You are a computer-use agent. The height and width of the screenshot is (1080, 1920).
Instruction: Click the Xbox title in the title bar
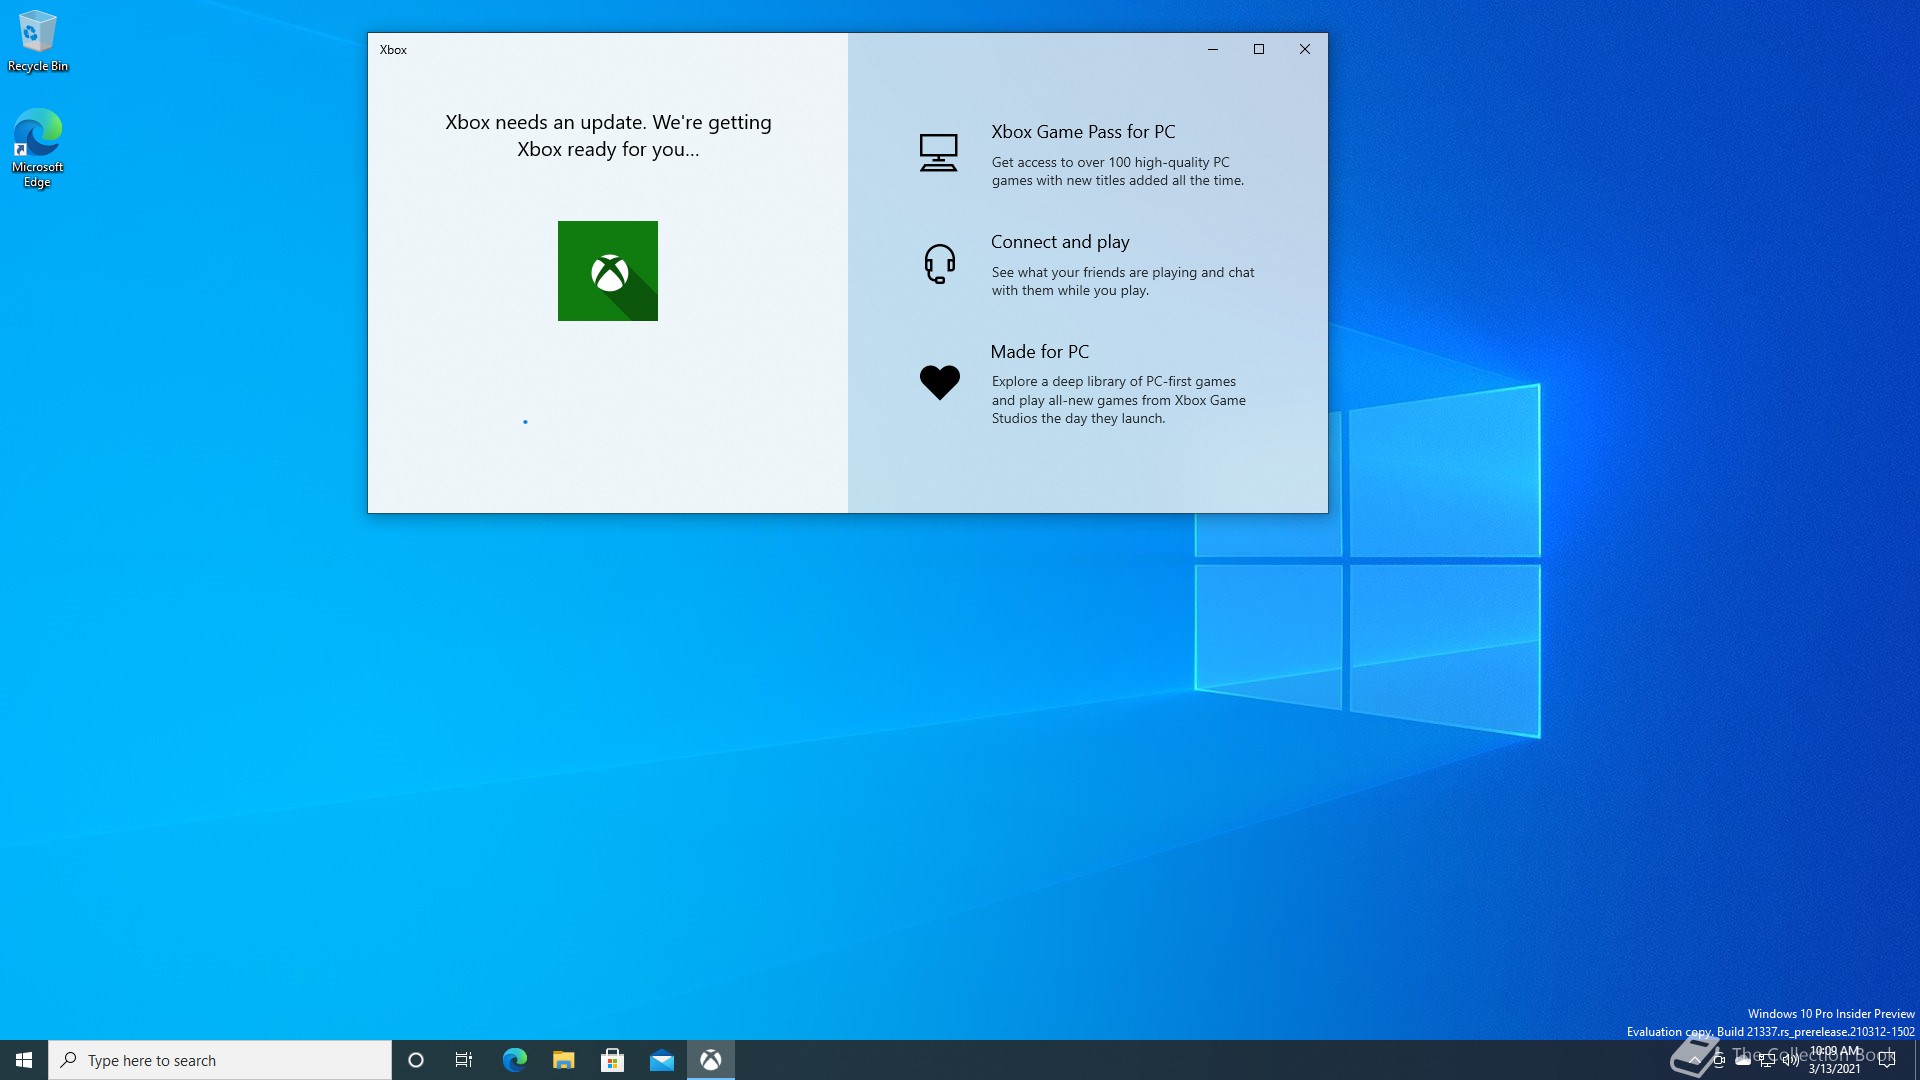[393, 50]
